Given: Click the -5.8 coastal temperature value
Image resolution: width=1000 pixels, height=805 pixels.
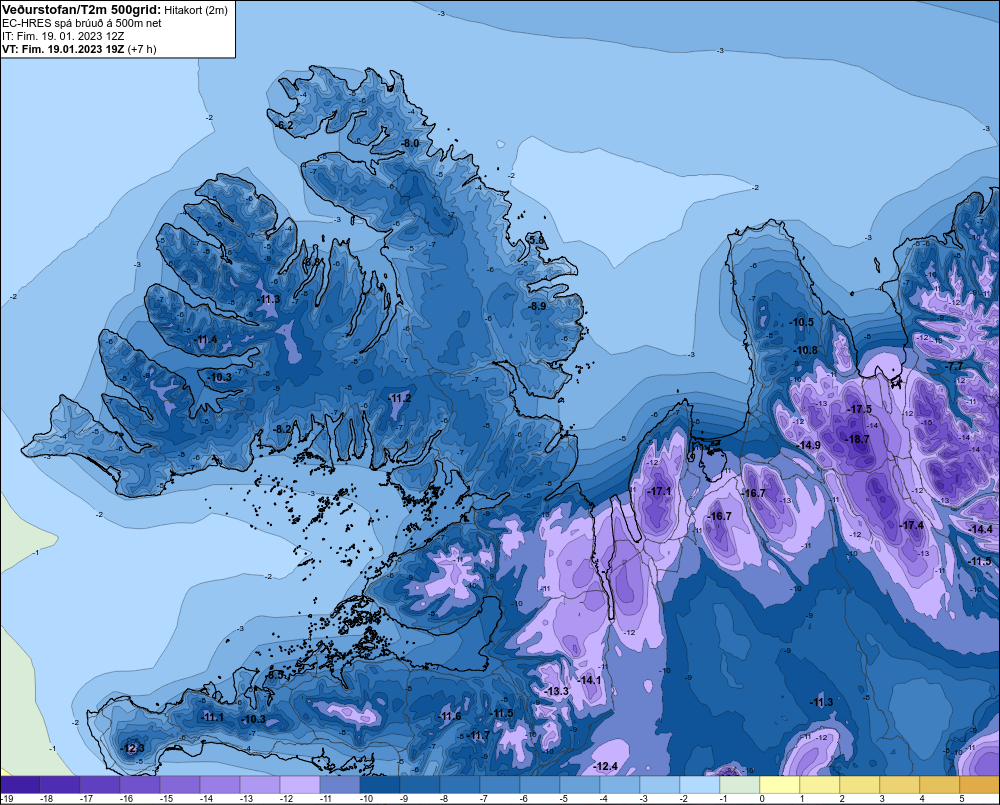Looking at the screenshot, I should (537, 240).
